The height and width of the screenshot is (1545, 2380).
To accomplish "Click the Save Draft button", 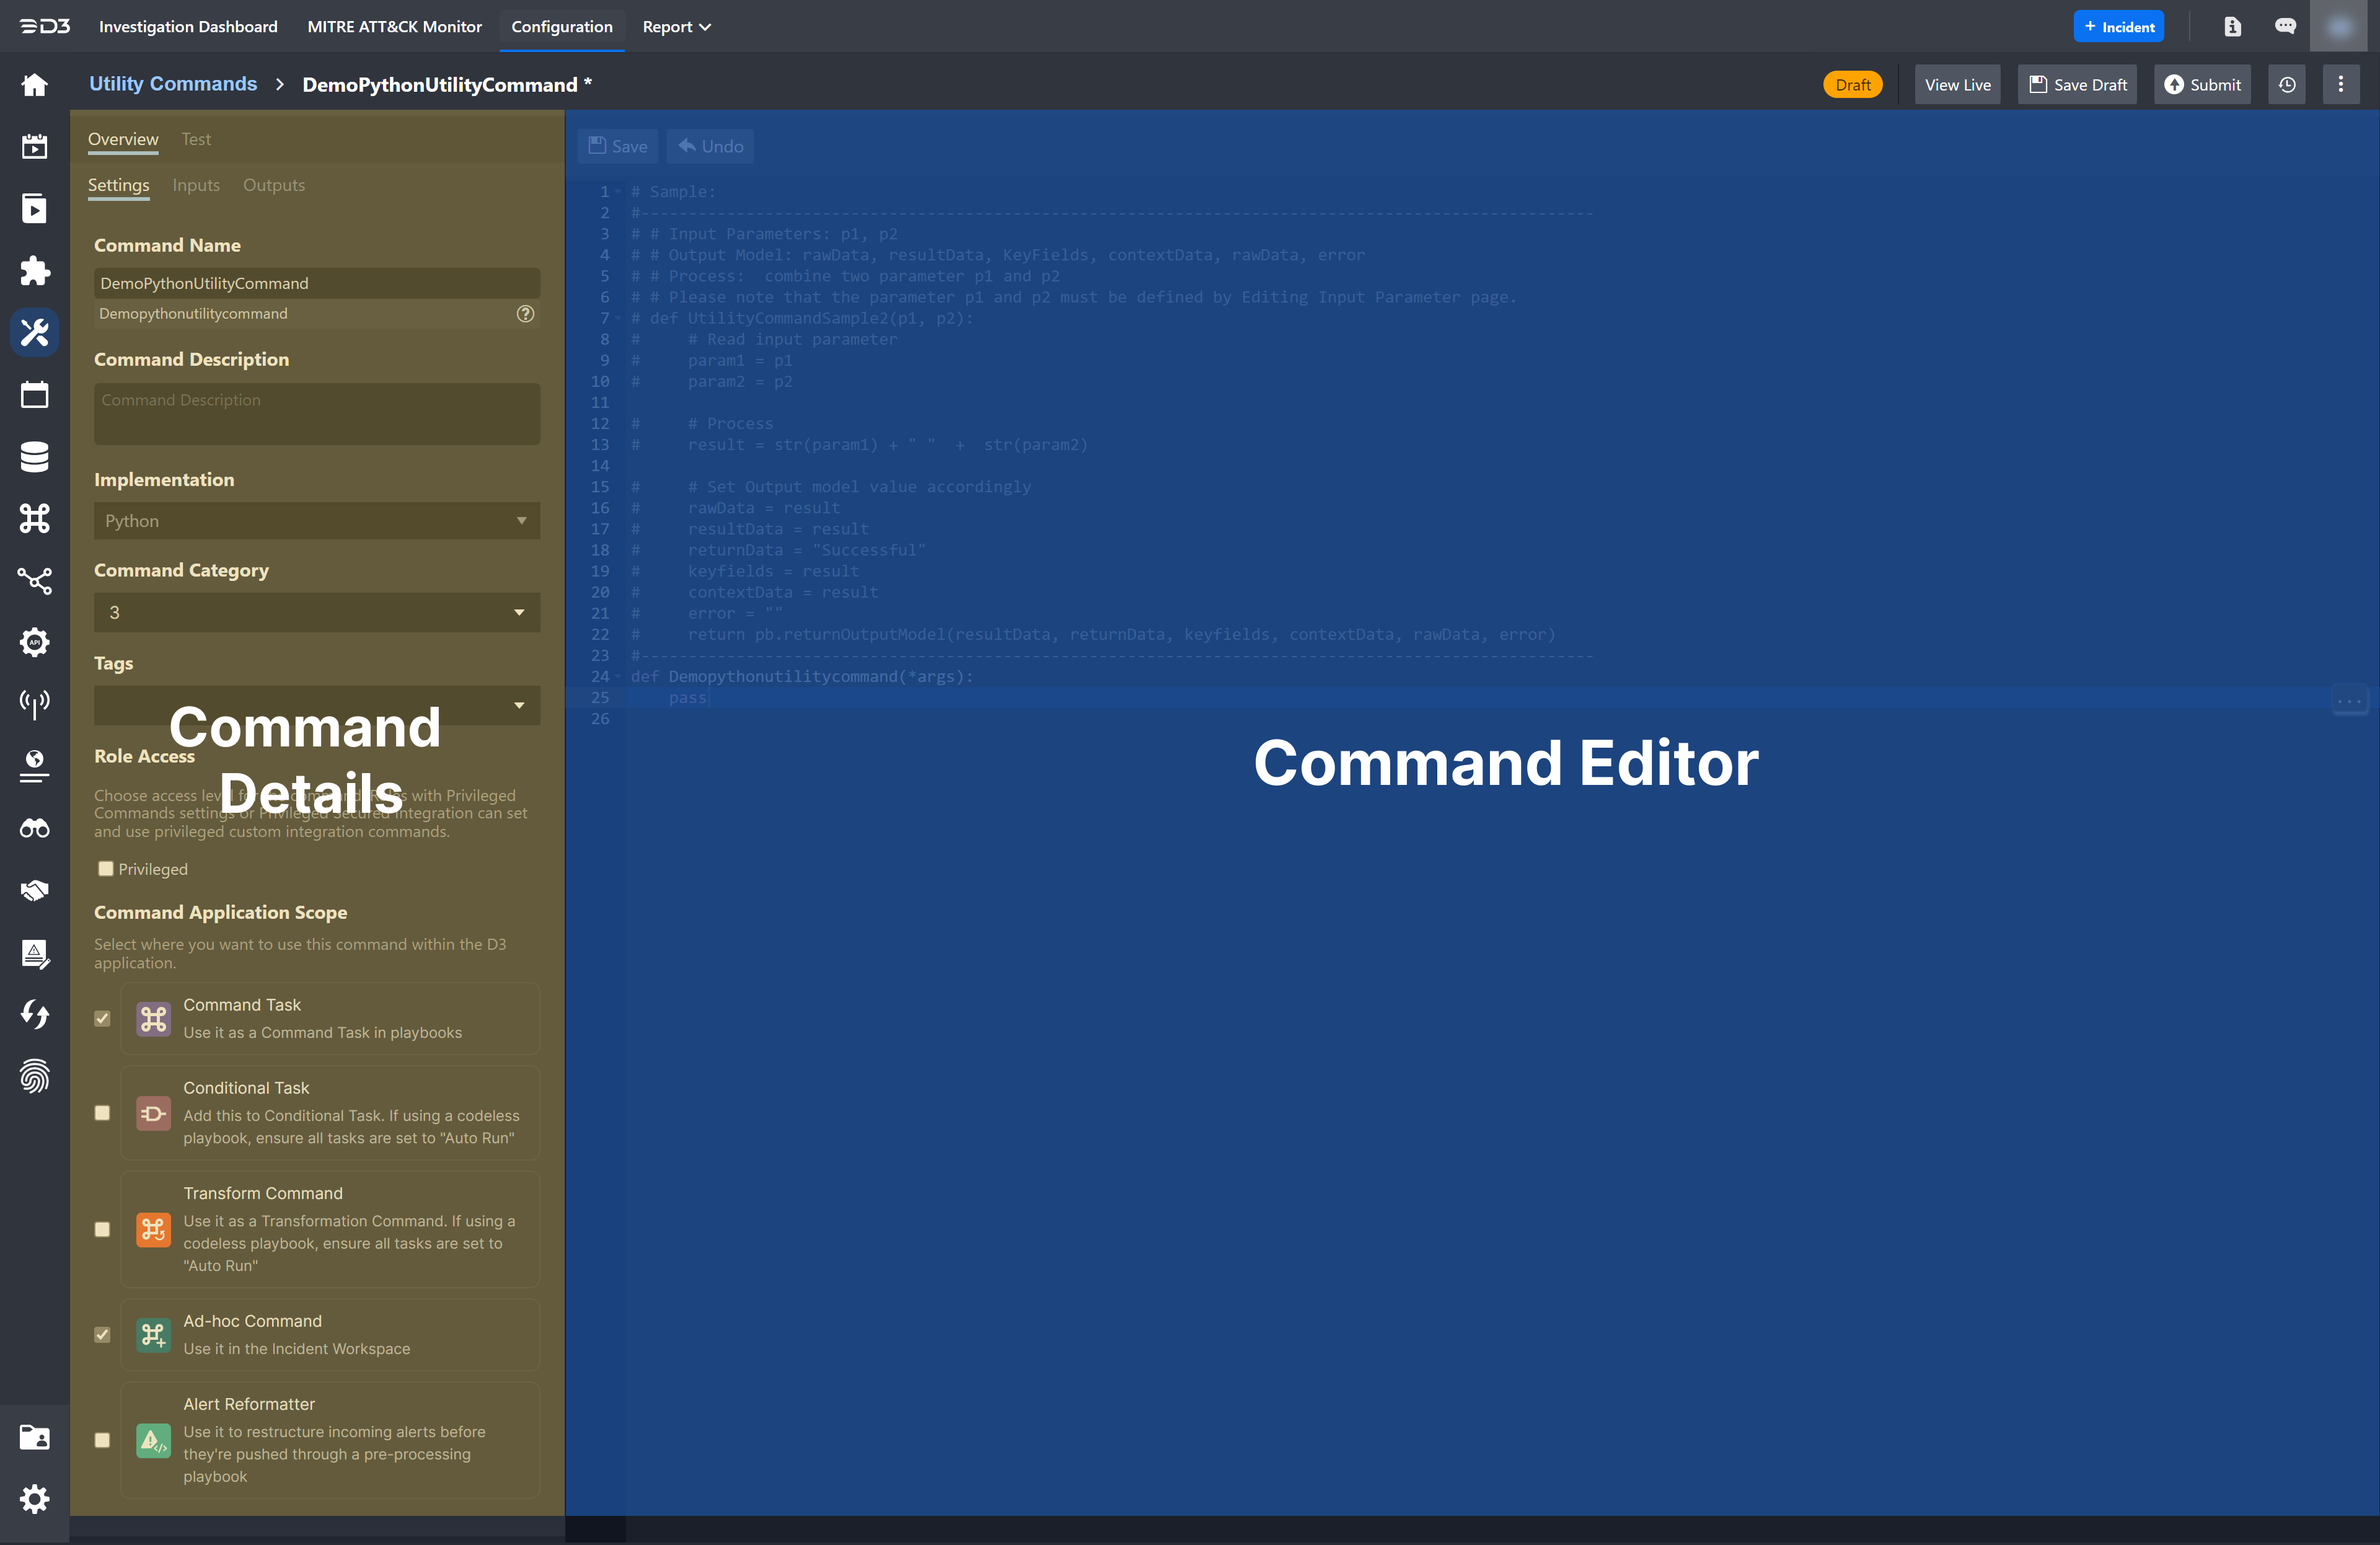I will pos(2077,85).
